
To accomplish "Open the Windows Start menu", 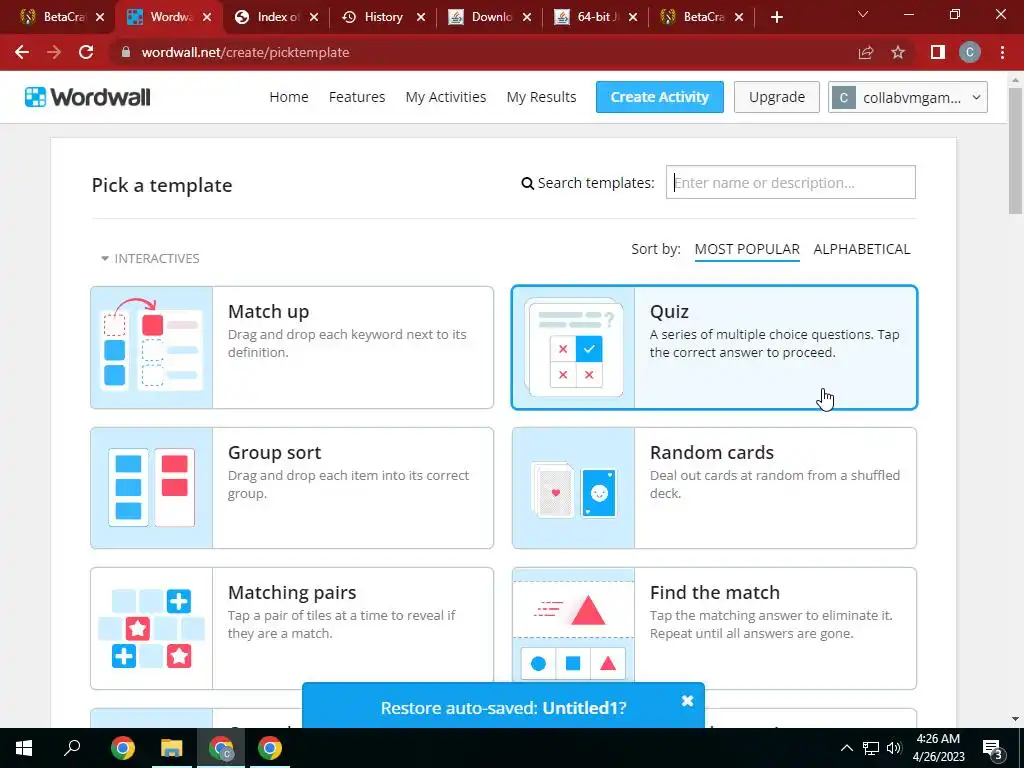I will point(24,748).
